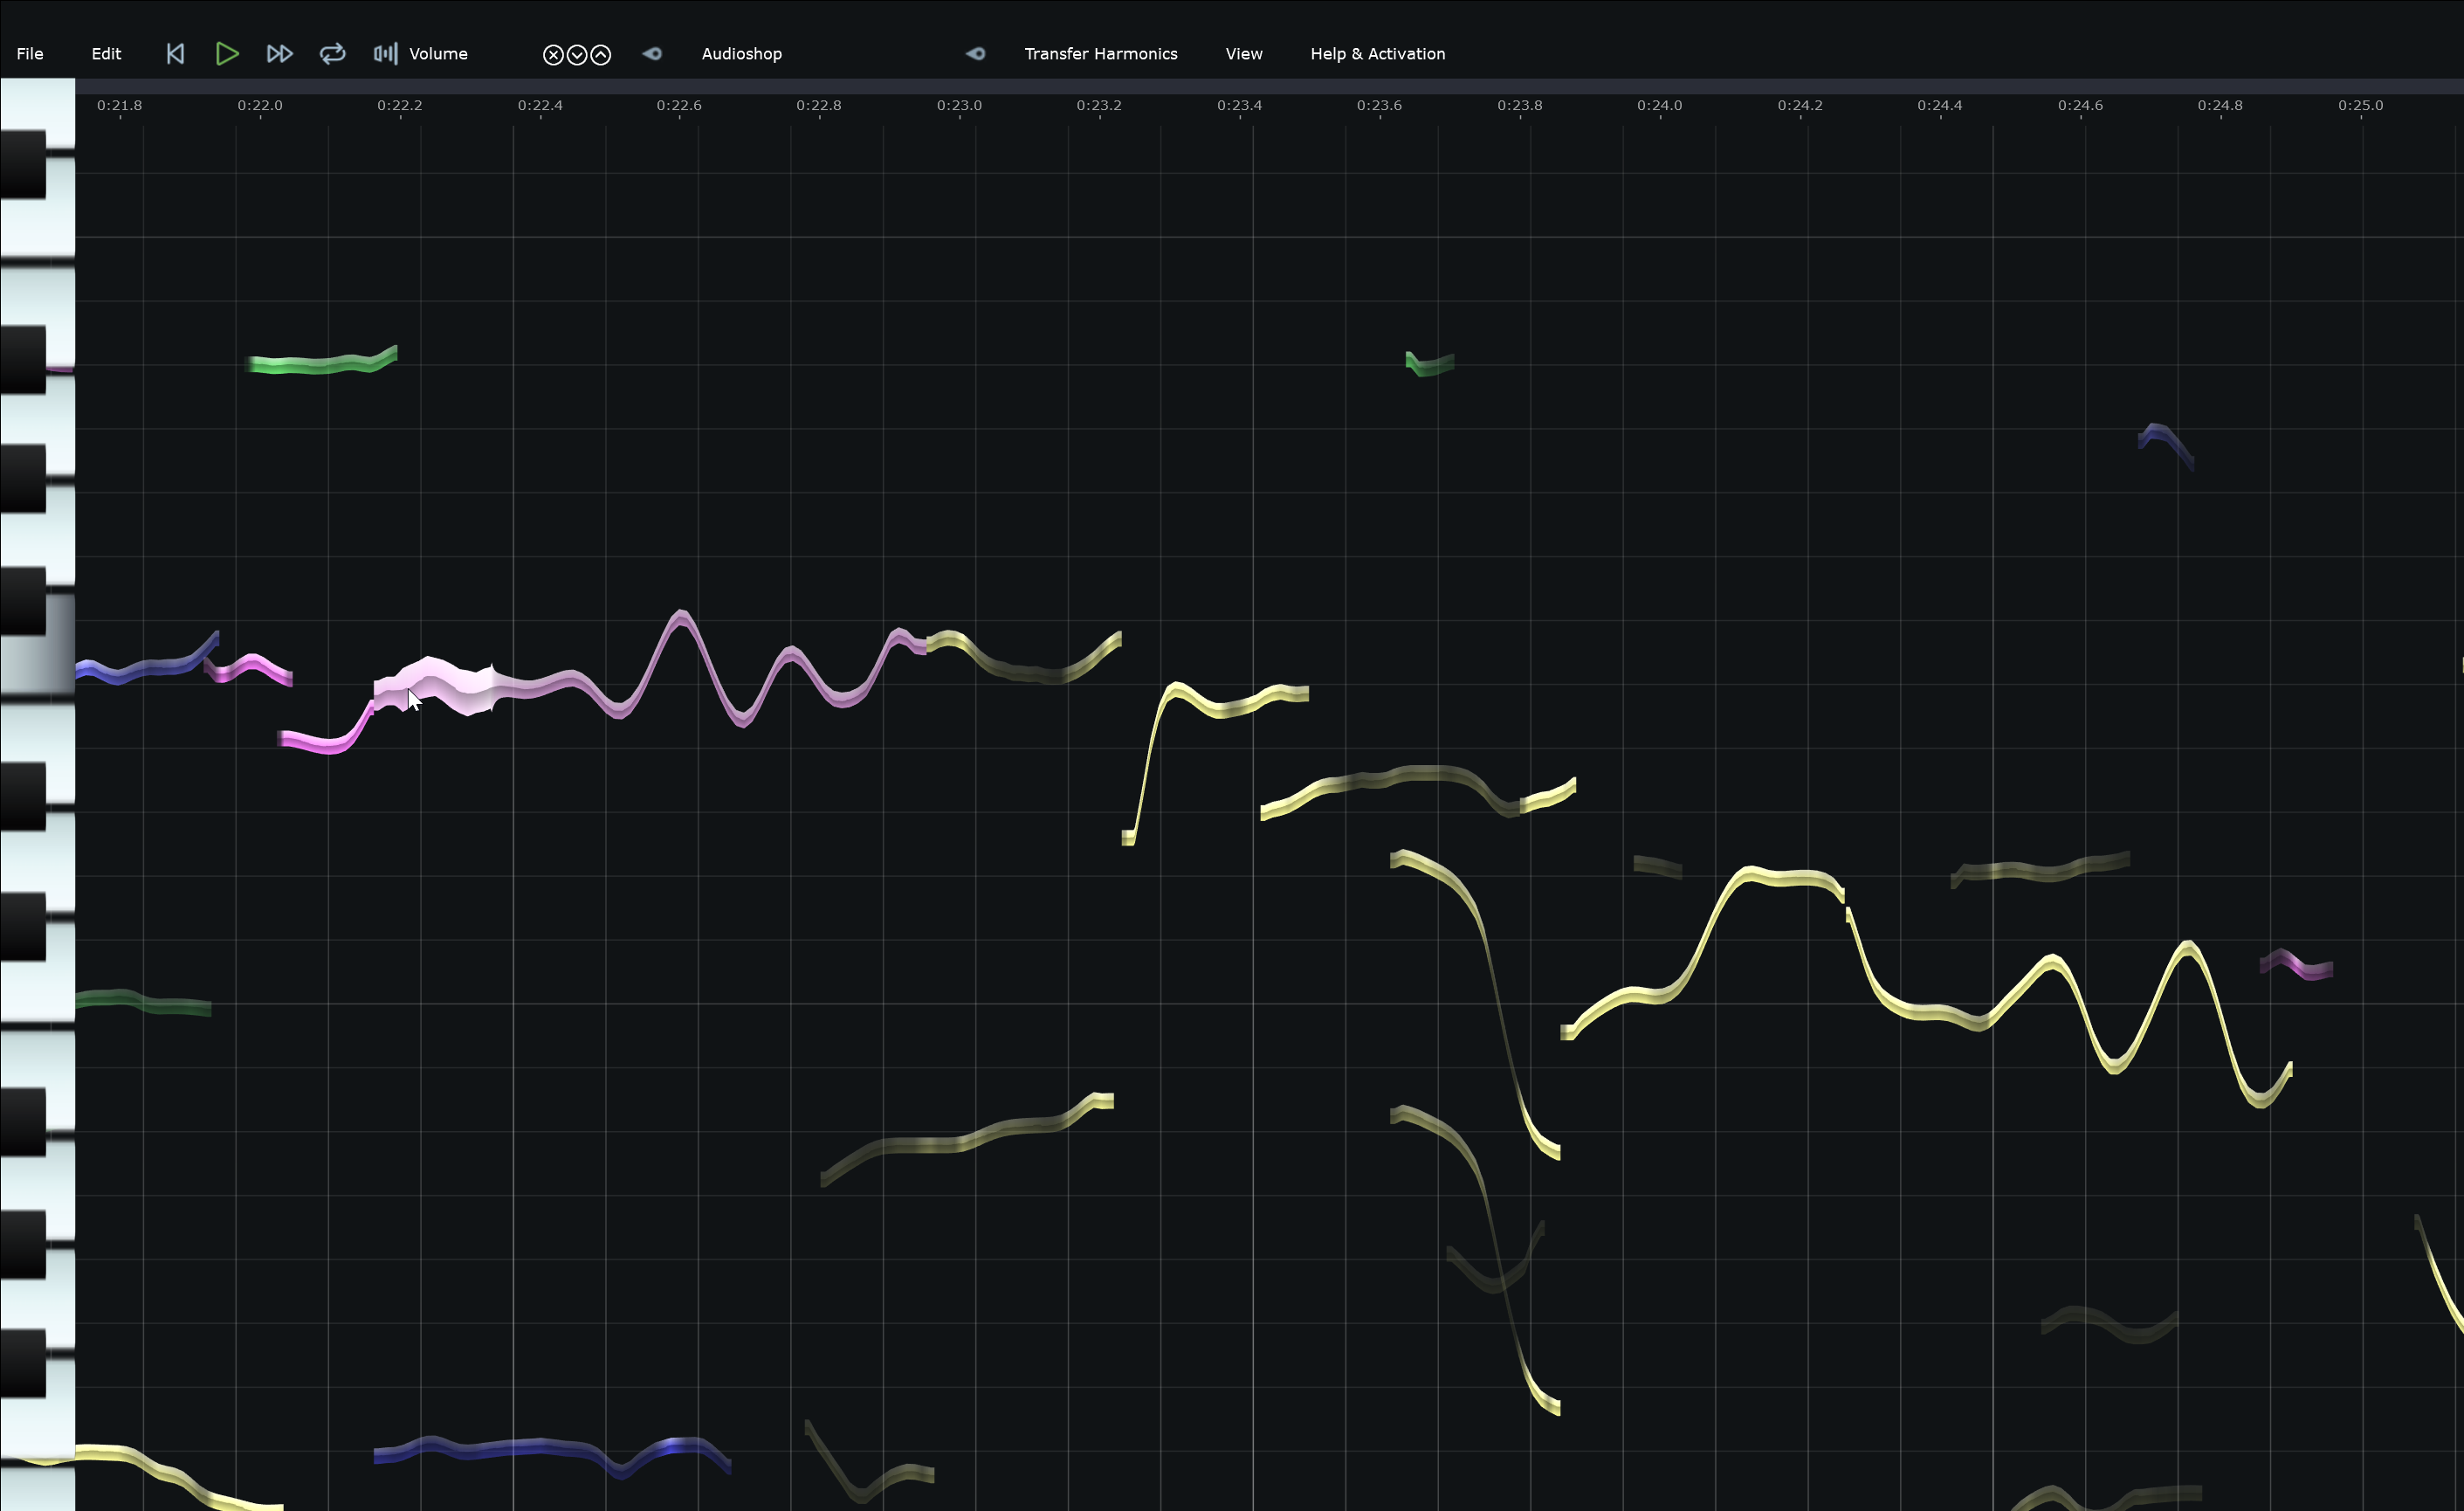Viewport: 2464px width, 1511px height.
Task: Click the fast-forward double arrow icon
Action: (279, 54)
